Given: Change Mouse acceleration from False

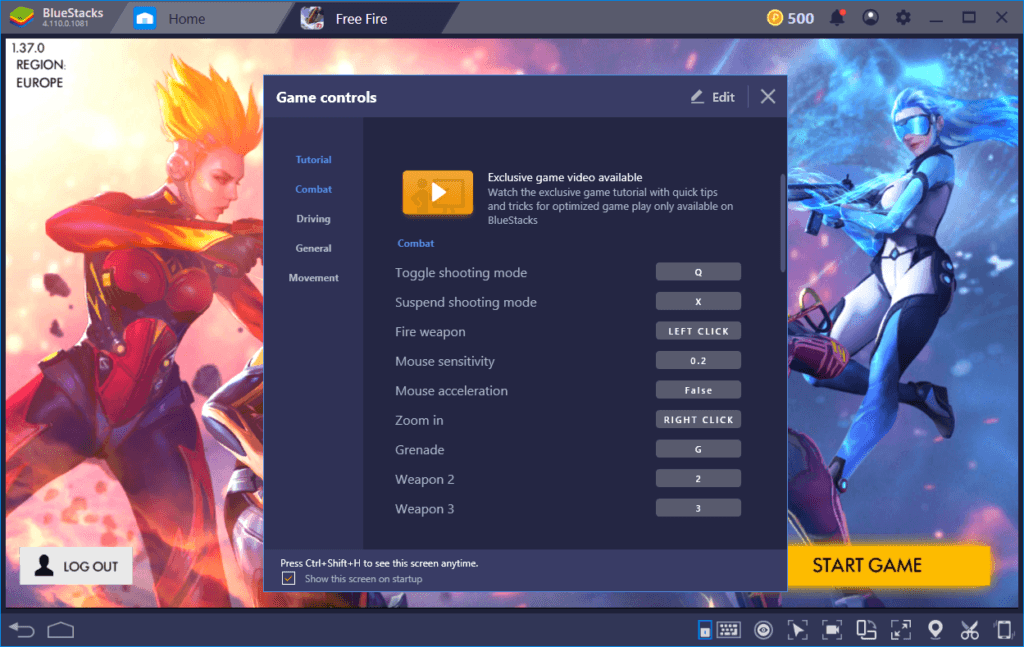Looking at the screenshot, I should coord(698,389).
